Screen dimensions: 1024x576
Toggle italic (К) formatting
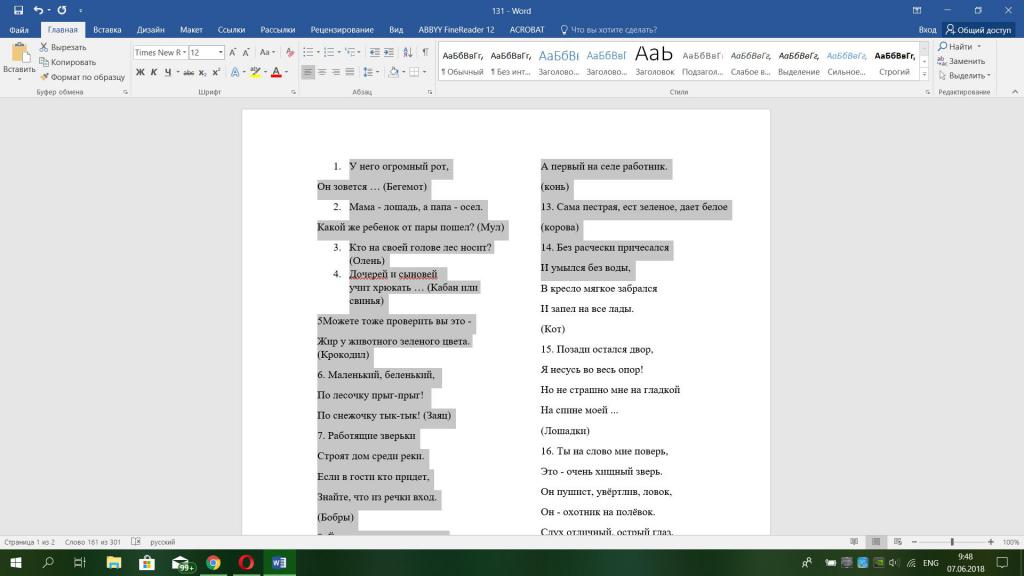point(154,72)
